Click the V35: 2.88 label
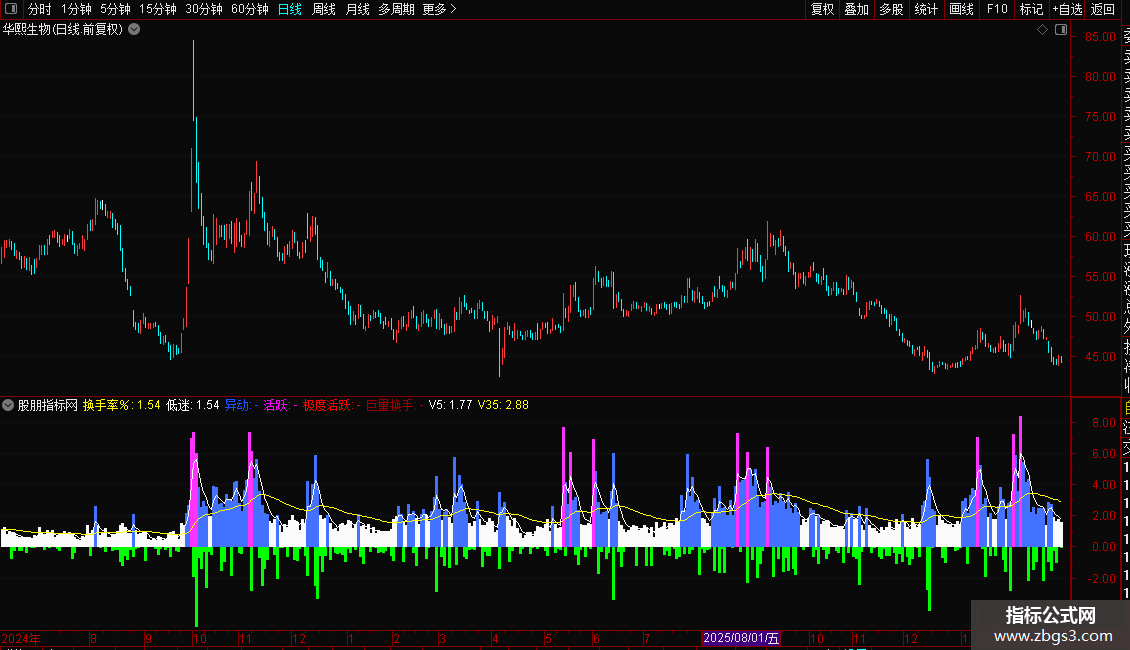This screenshot has height=650, width=1130. coord(503,405)
